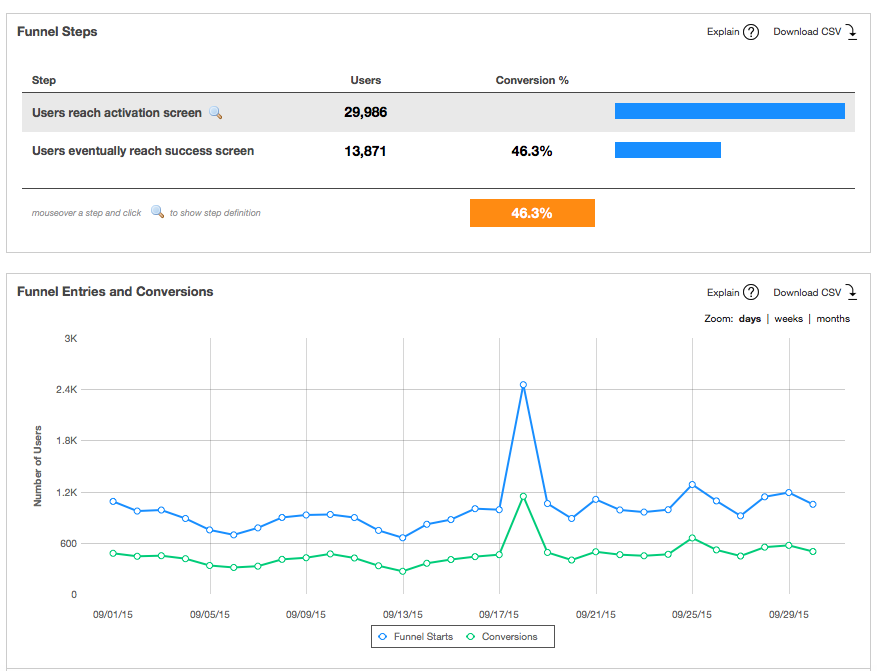Click the Explain question mark in Funnel Entries panel
Viewport: 877px width, 671px height.
click(x=751, y=293)
